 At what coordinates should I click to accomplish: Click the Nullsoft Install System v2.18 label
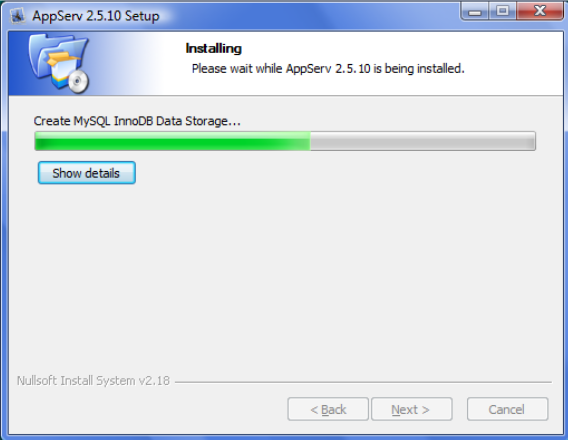[93, 381]
